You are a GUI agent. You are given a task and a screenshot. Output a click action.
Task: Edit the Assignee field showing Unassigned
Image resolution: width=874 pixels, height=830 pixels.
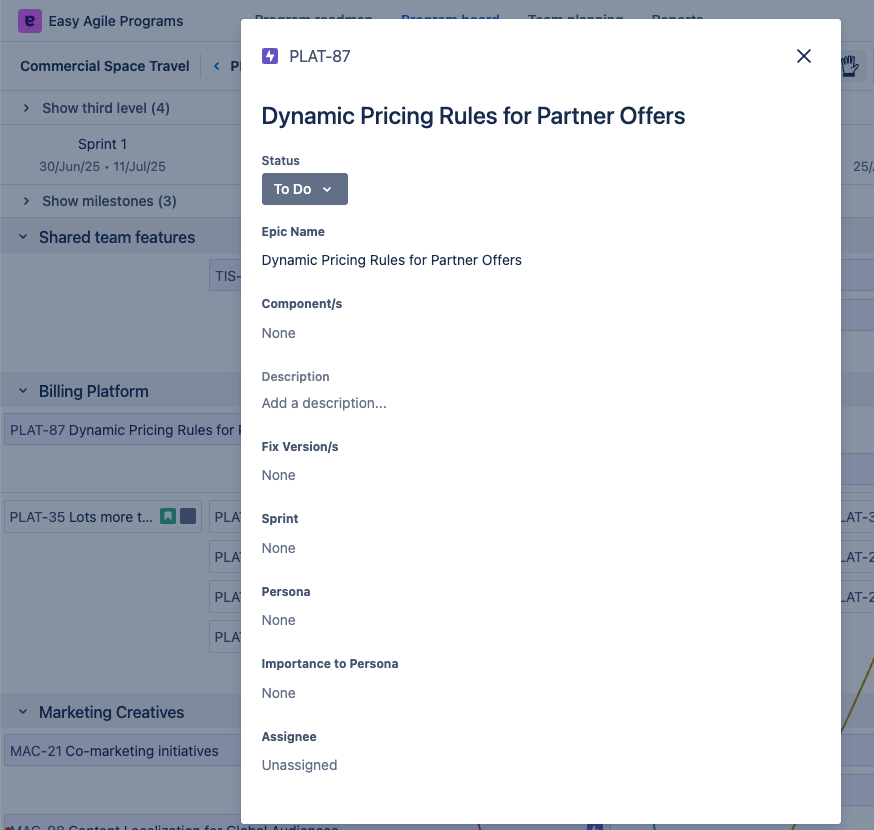tap(299, 765)
